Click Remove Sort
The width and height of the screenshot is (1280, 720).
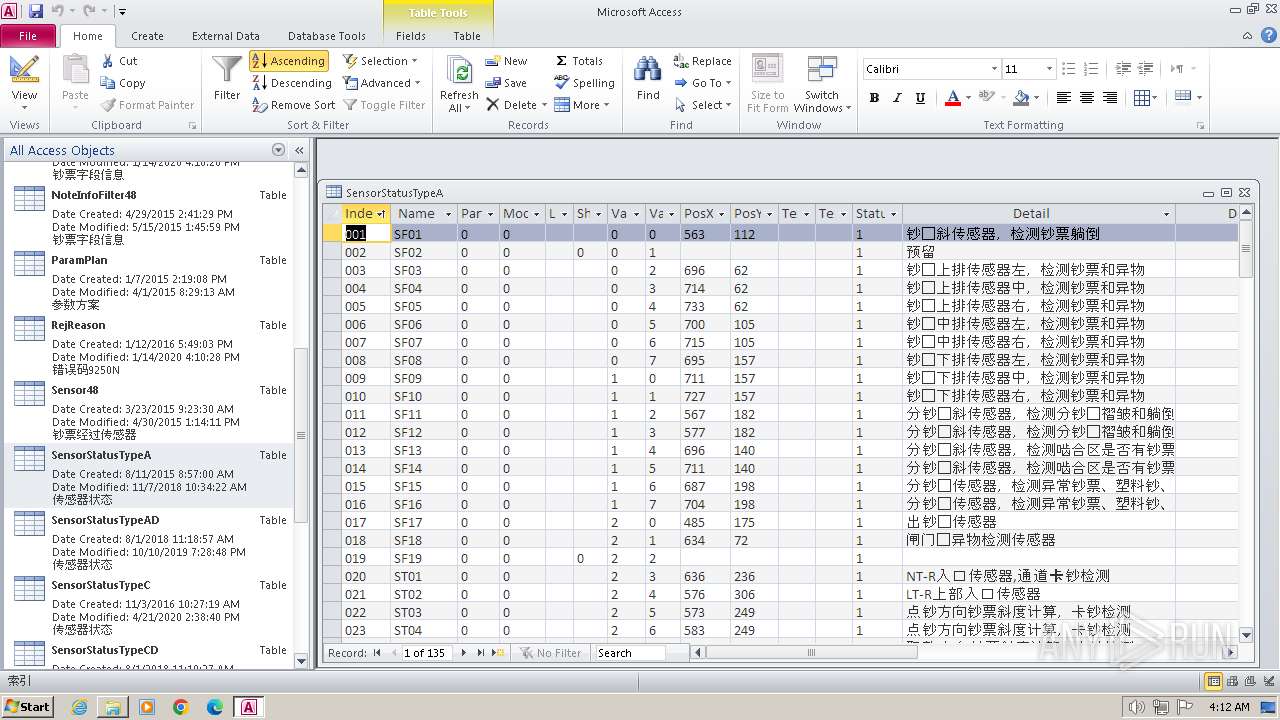coord(293,105)
